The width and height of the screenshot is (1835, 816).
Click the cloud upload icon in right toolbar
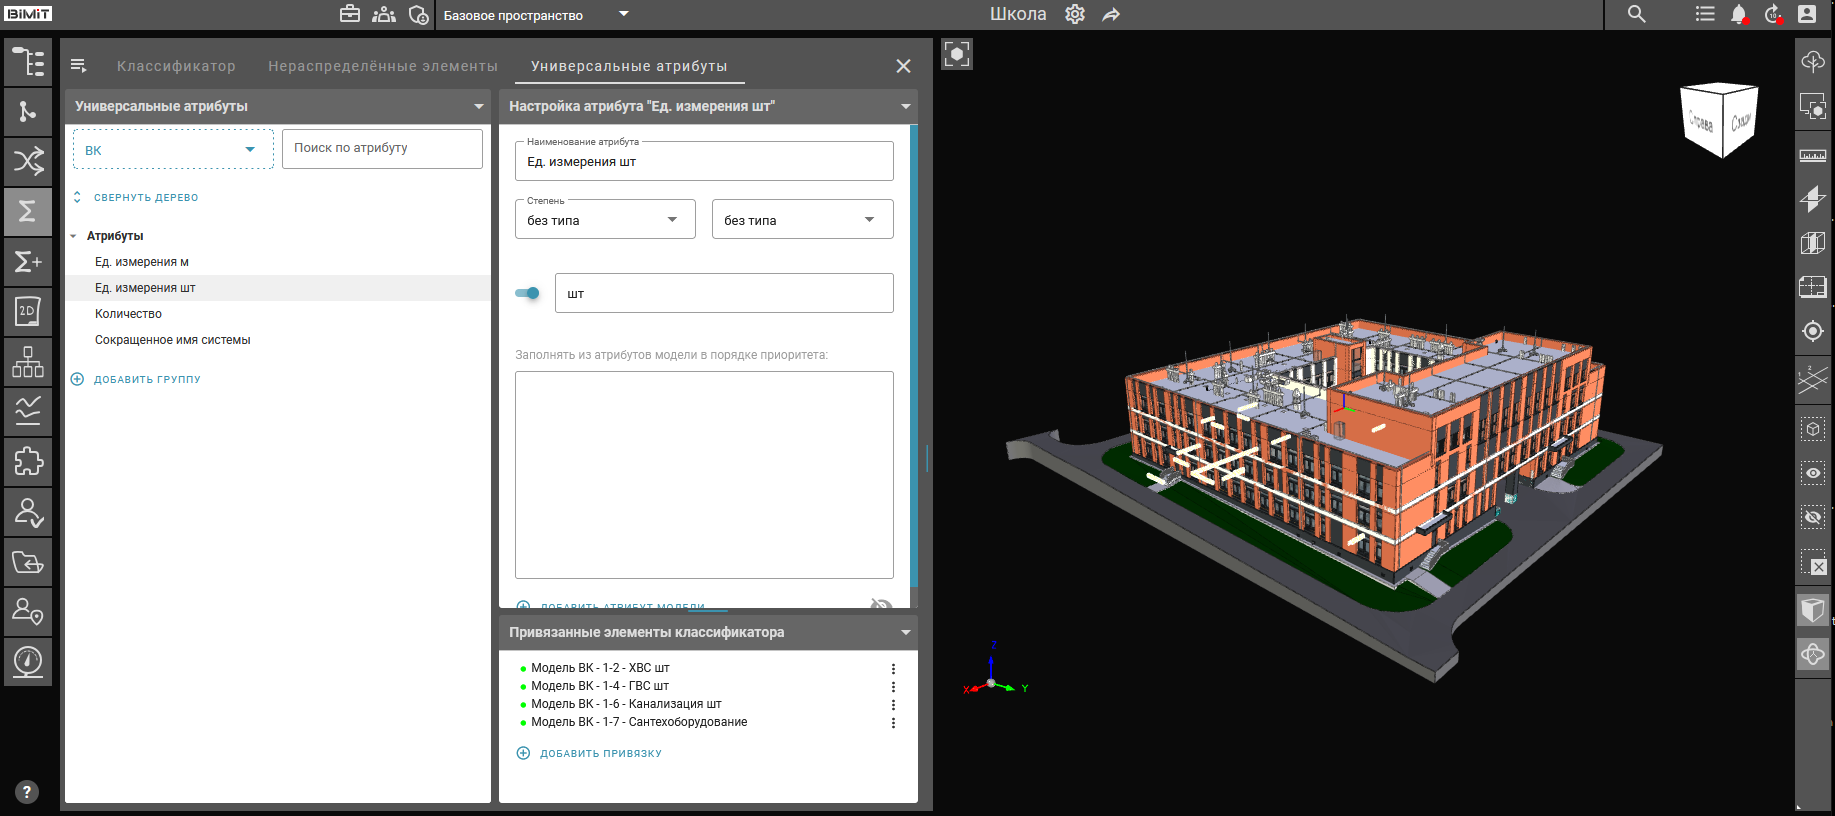pyautogui.click(x=1813, y=62)
